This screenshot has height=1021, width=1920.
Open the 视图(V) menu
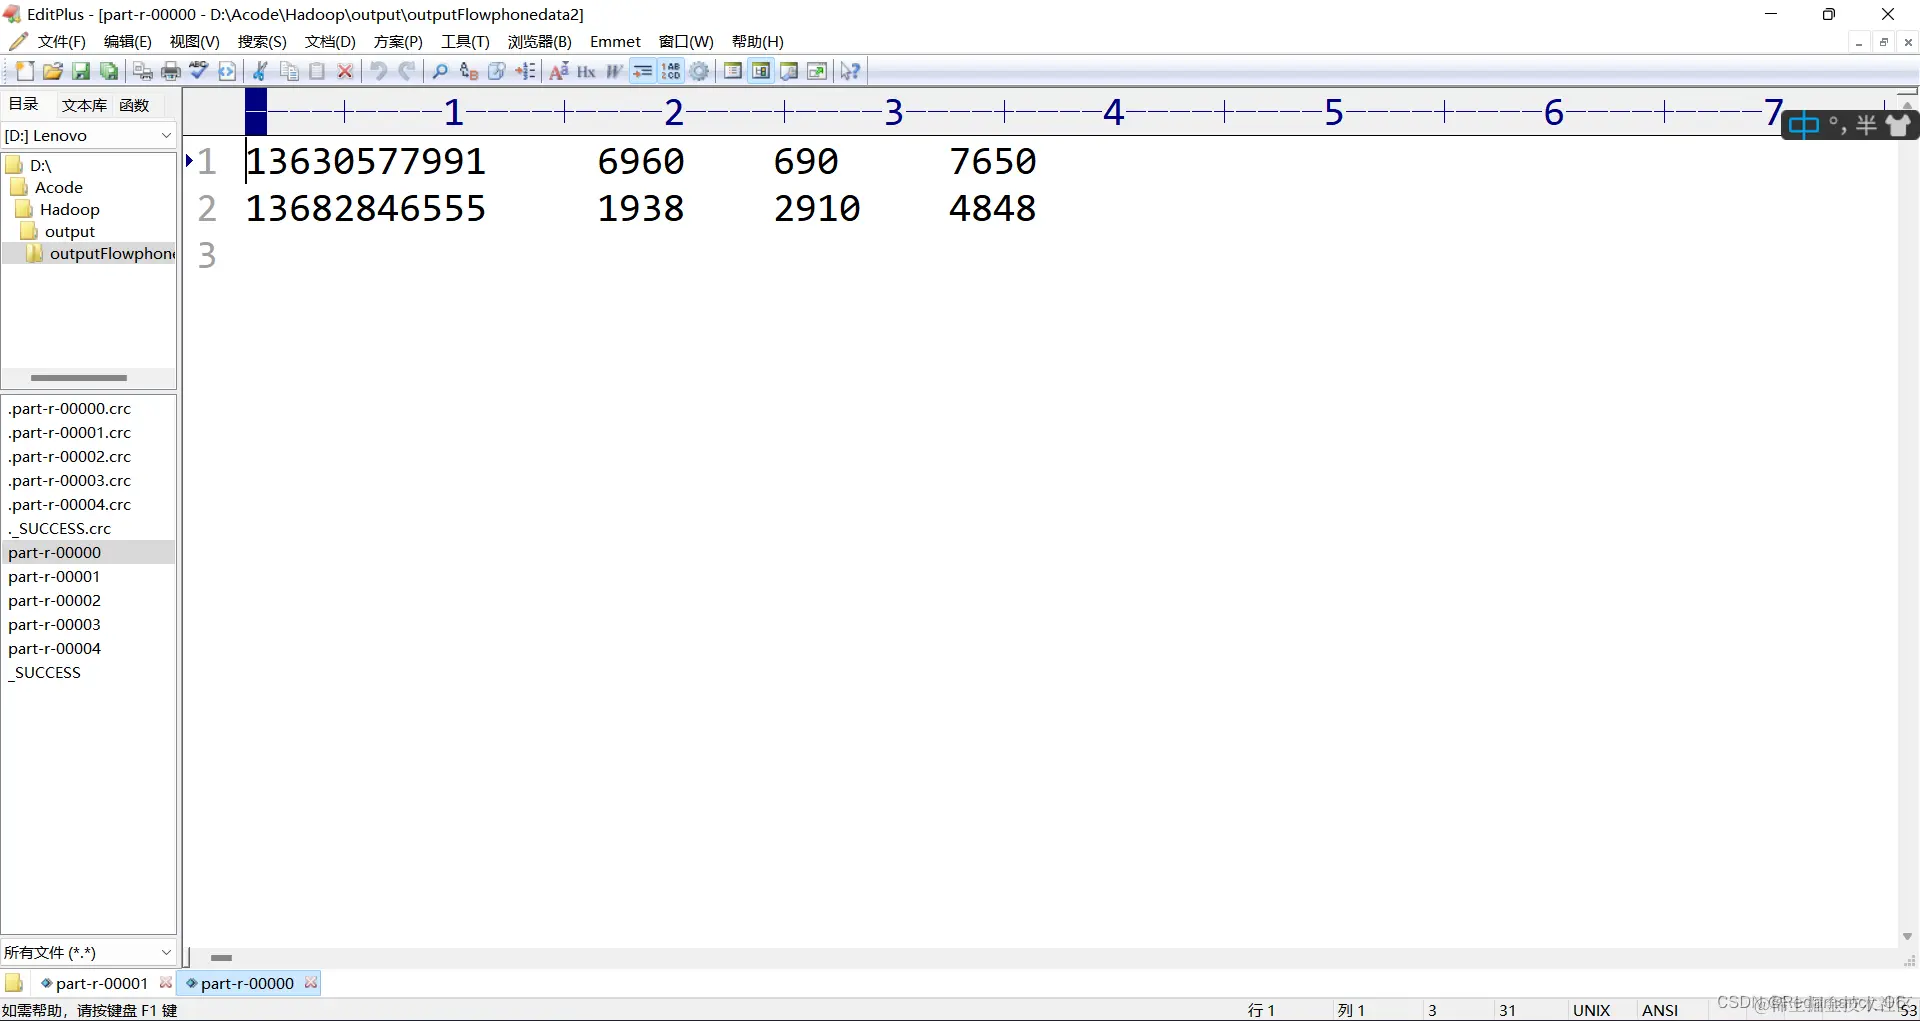coord(194,41)
